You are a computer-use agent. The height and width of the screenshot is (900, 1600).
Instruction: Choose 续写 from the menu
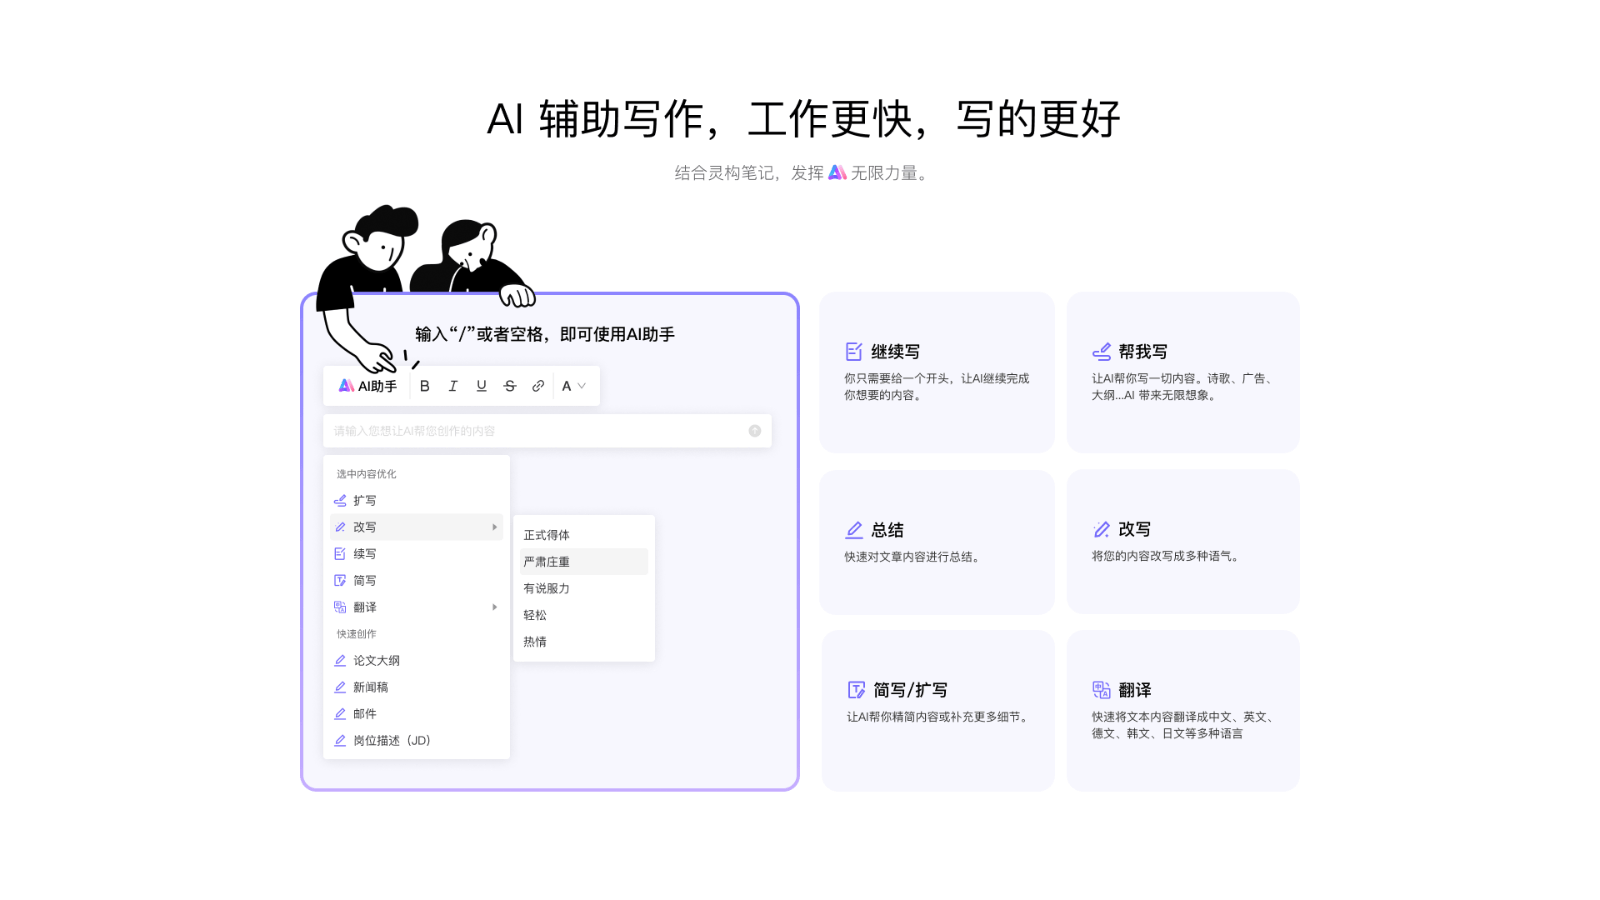[x=364, y=554]
